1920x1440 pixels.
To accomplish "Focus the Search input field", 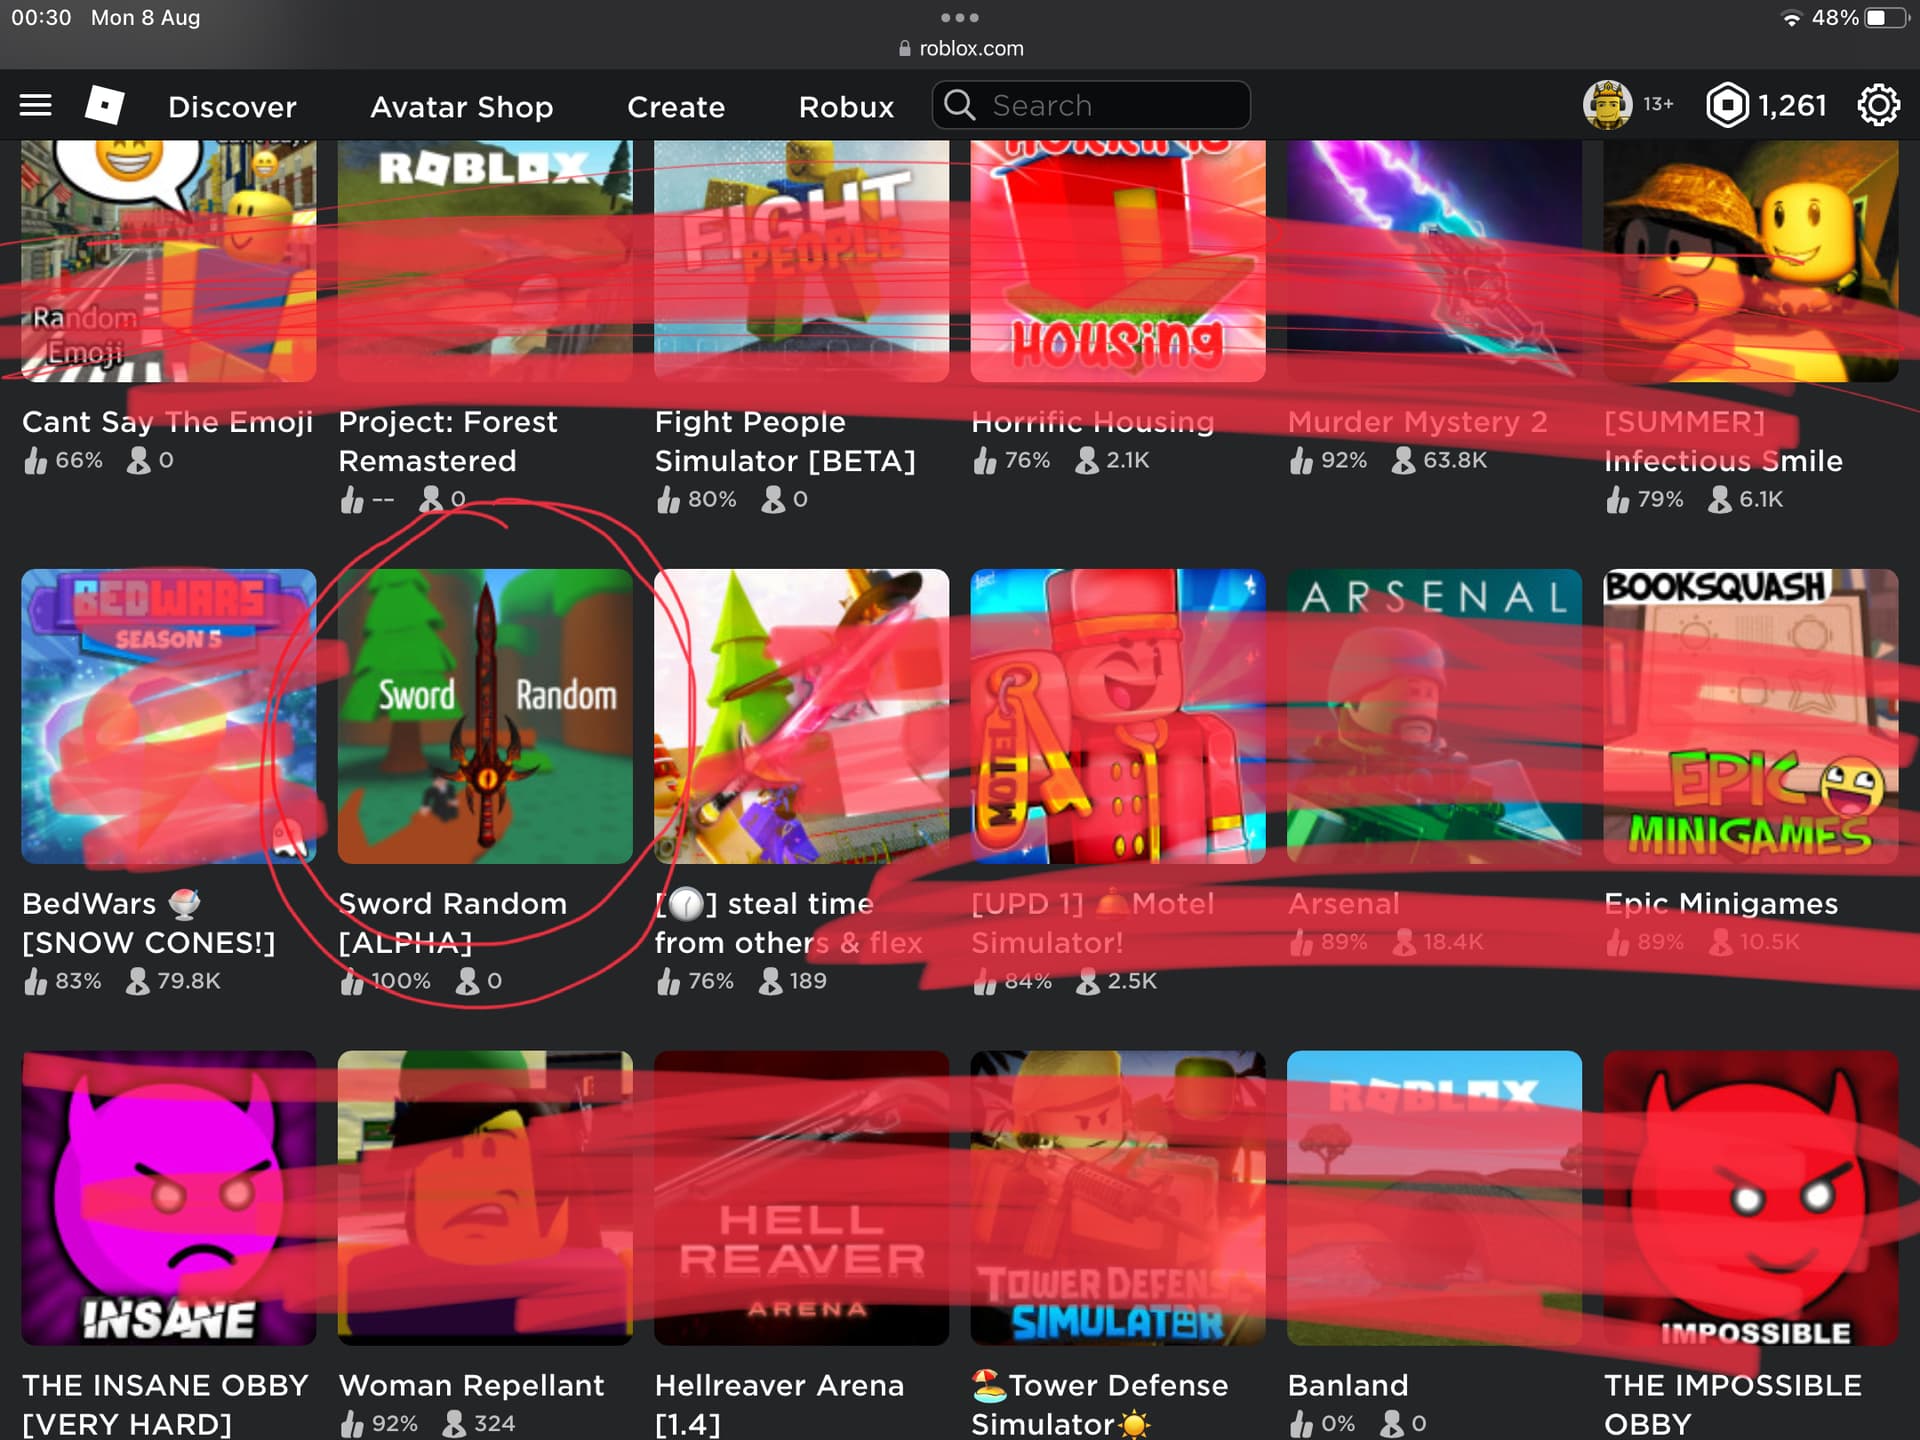I will tap(1110, 105).
